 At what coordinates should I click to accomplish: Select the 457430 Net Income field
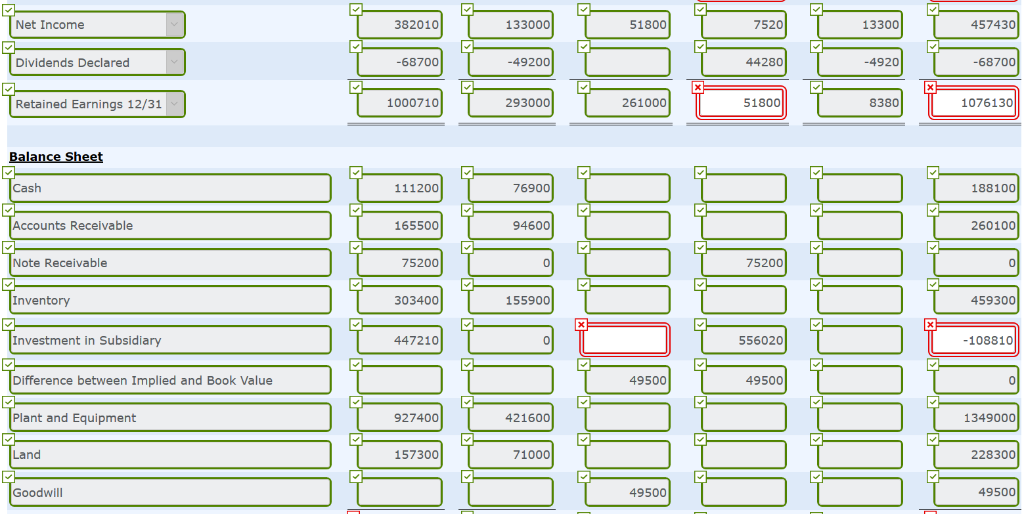[976, 25]
